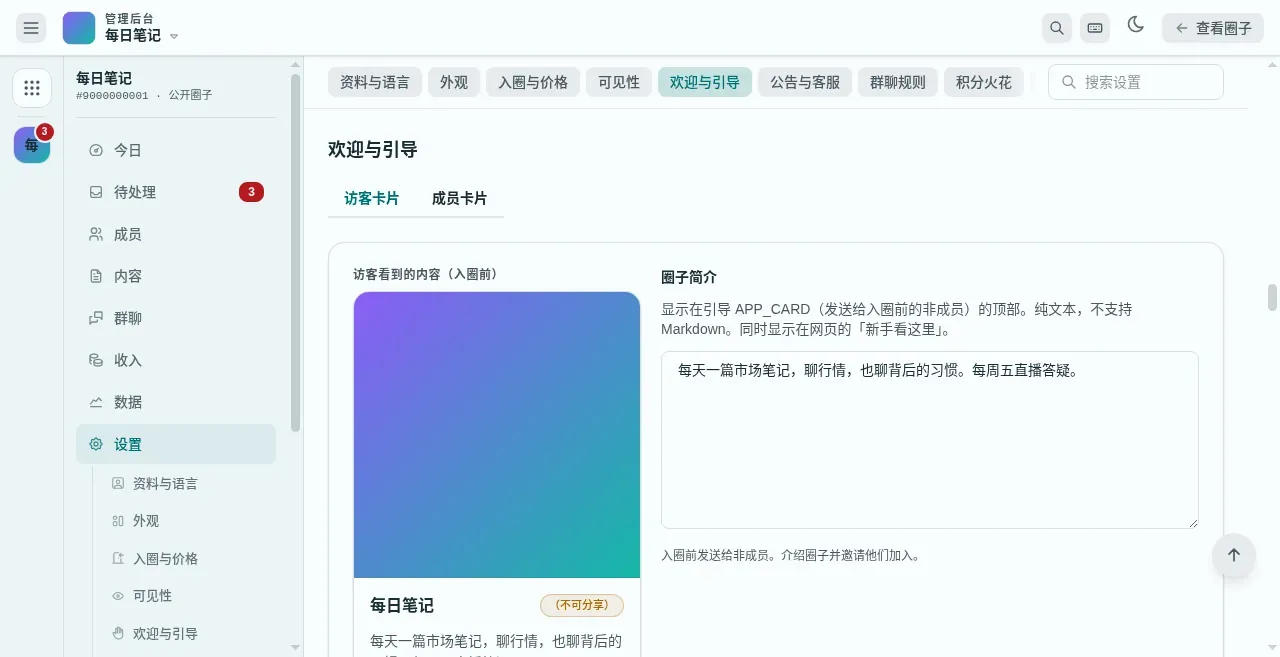Viewport: 1280px width, 657px height.
Task: Open 群聊 section
Action: 176,318
